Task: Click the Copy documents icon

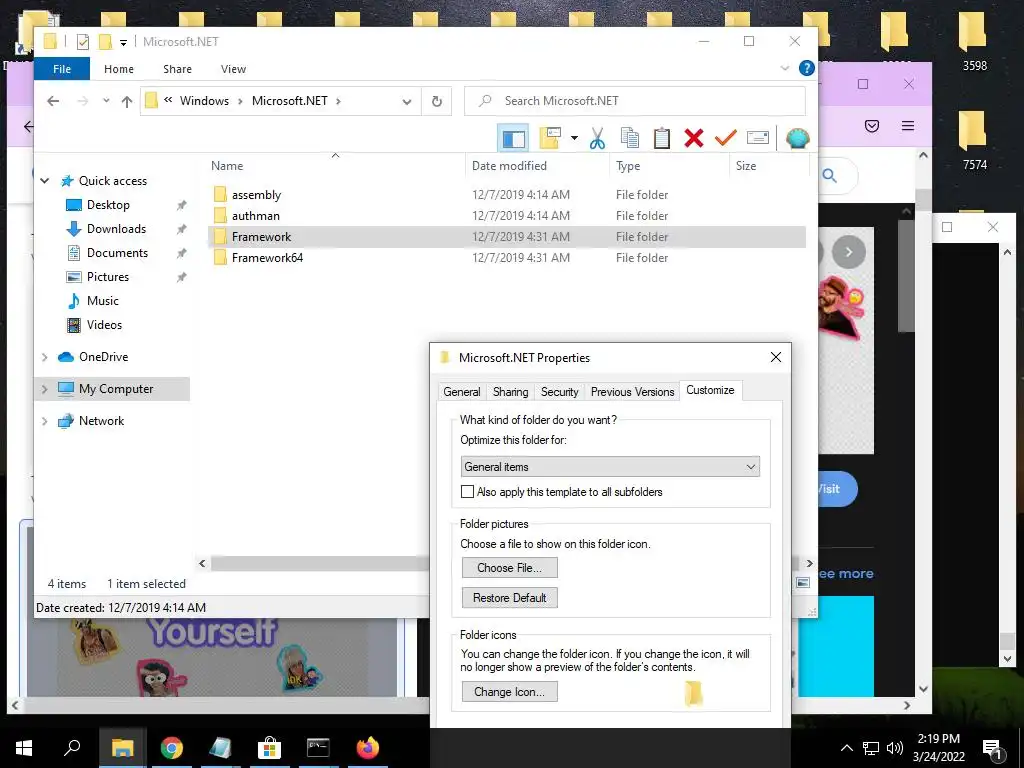Action: click(x=630, y=138)
